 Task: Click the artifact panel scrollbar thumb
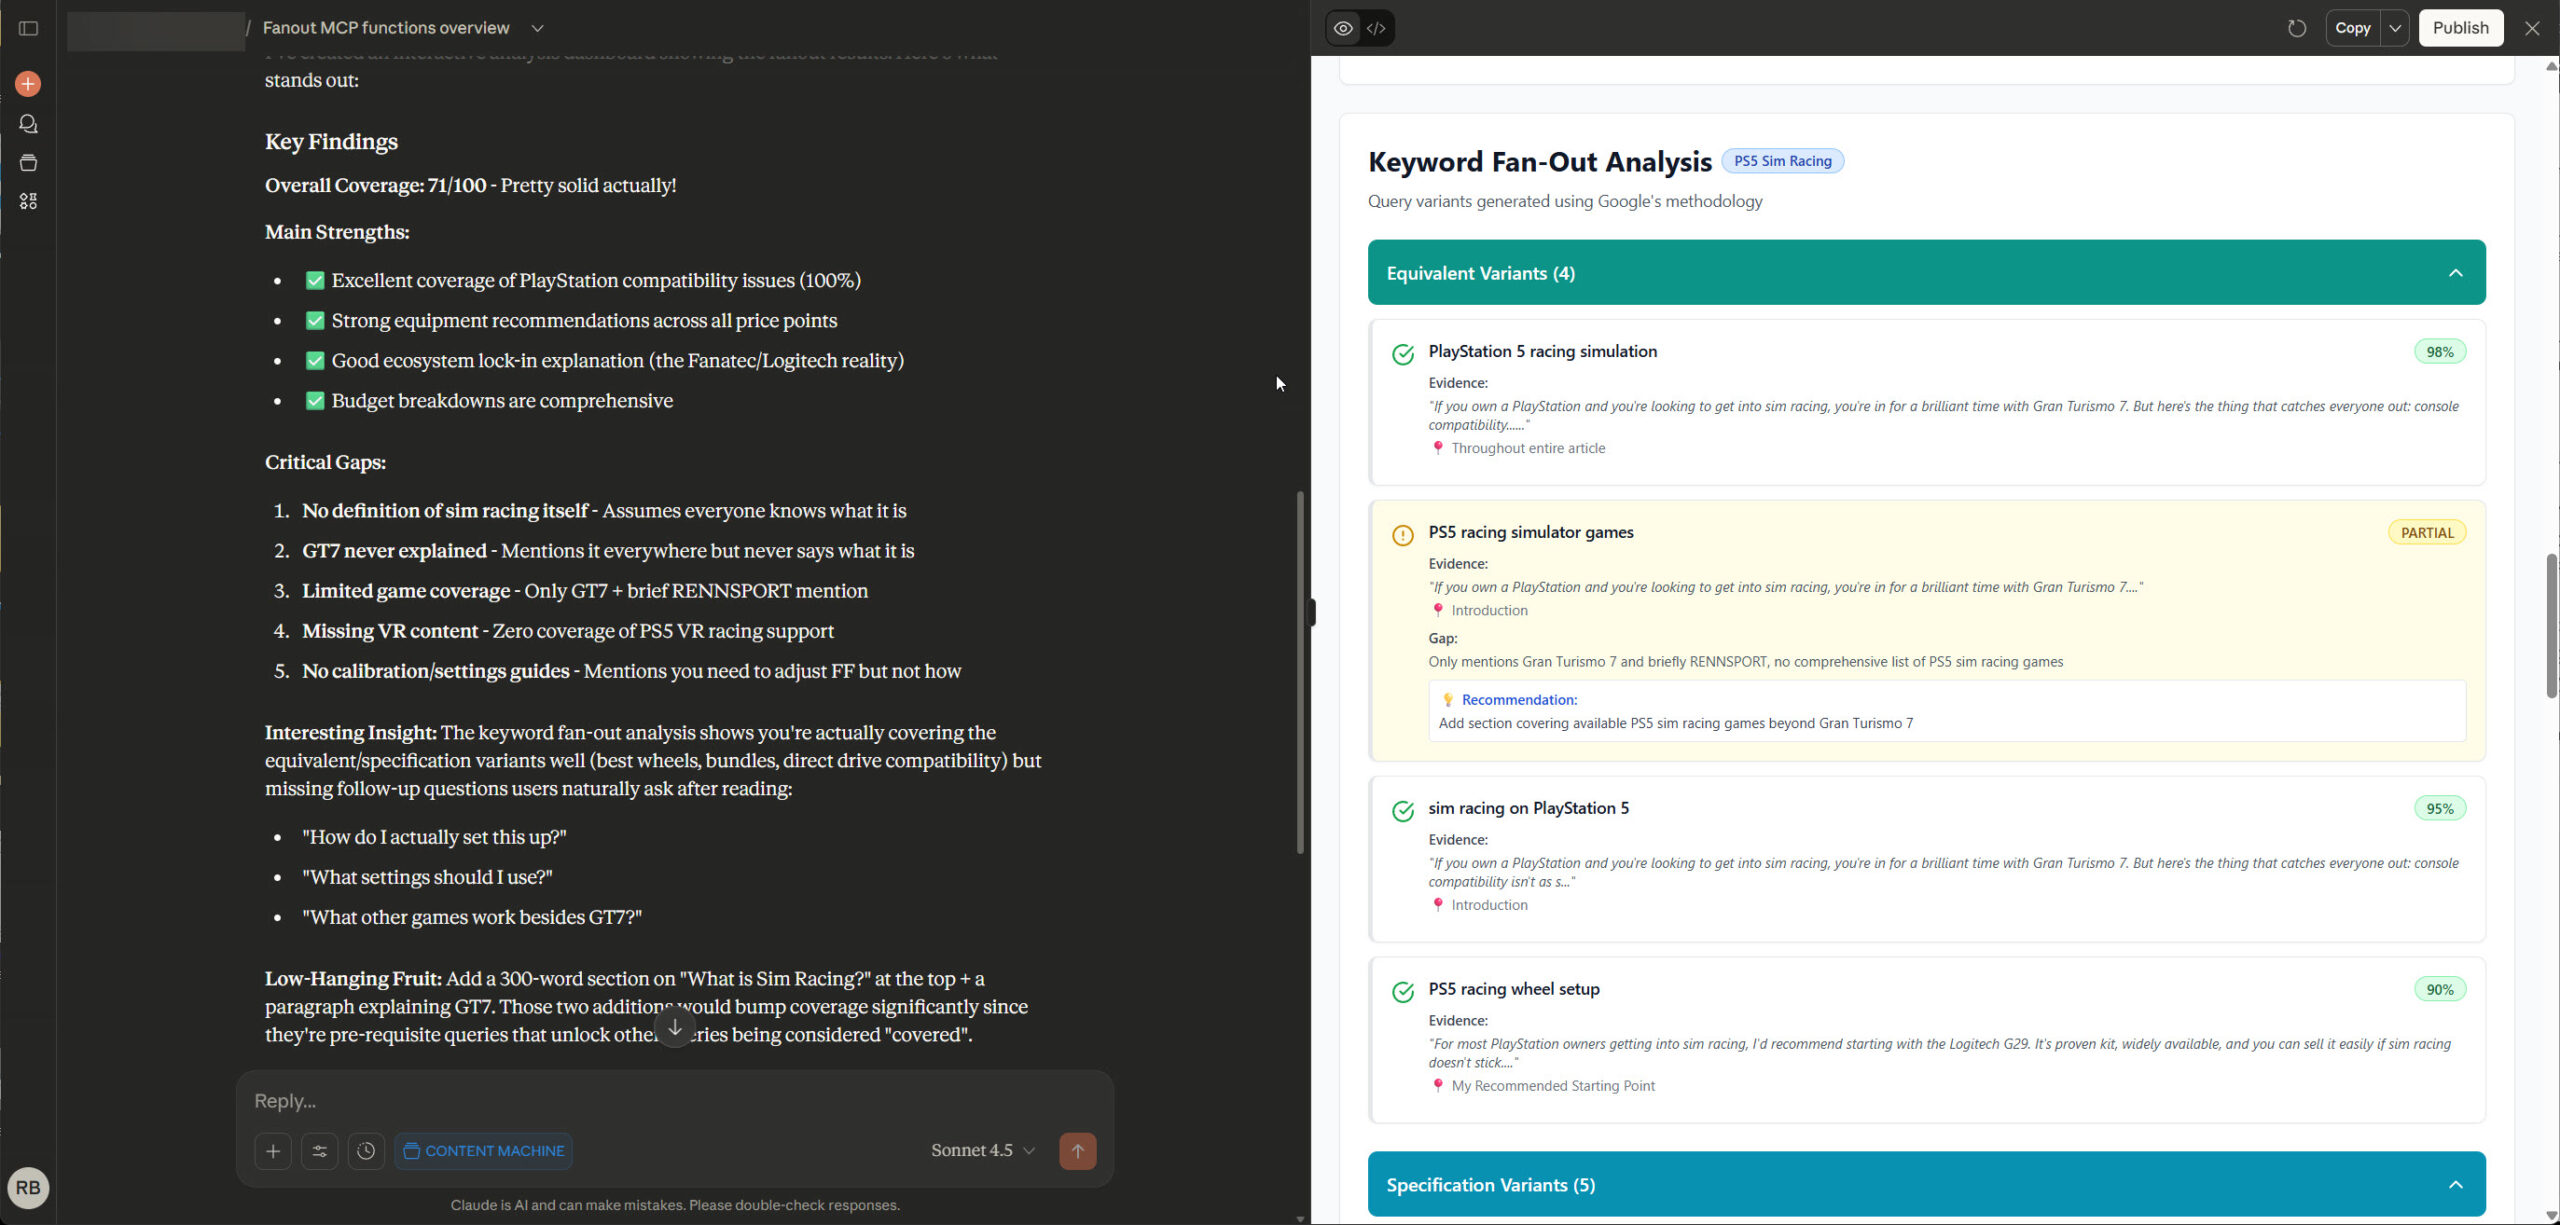(2551, 626)
